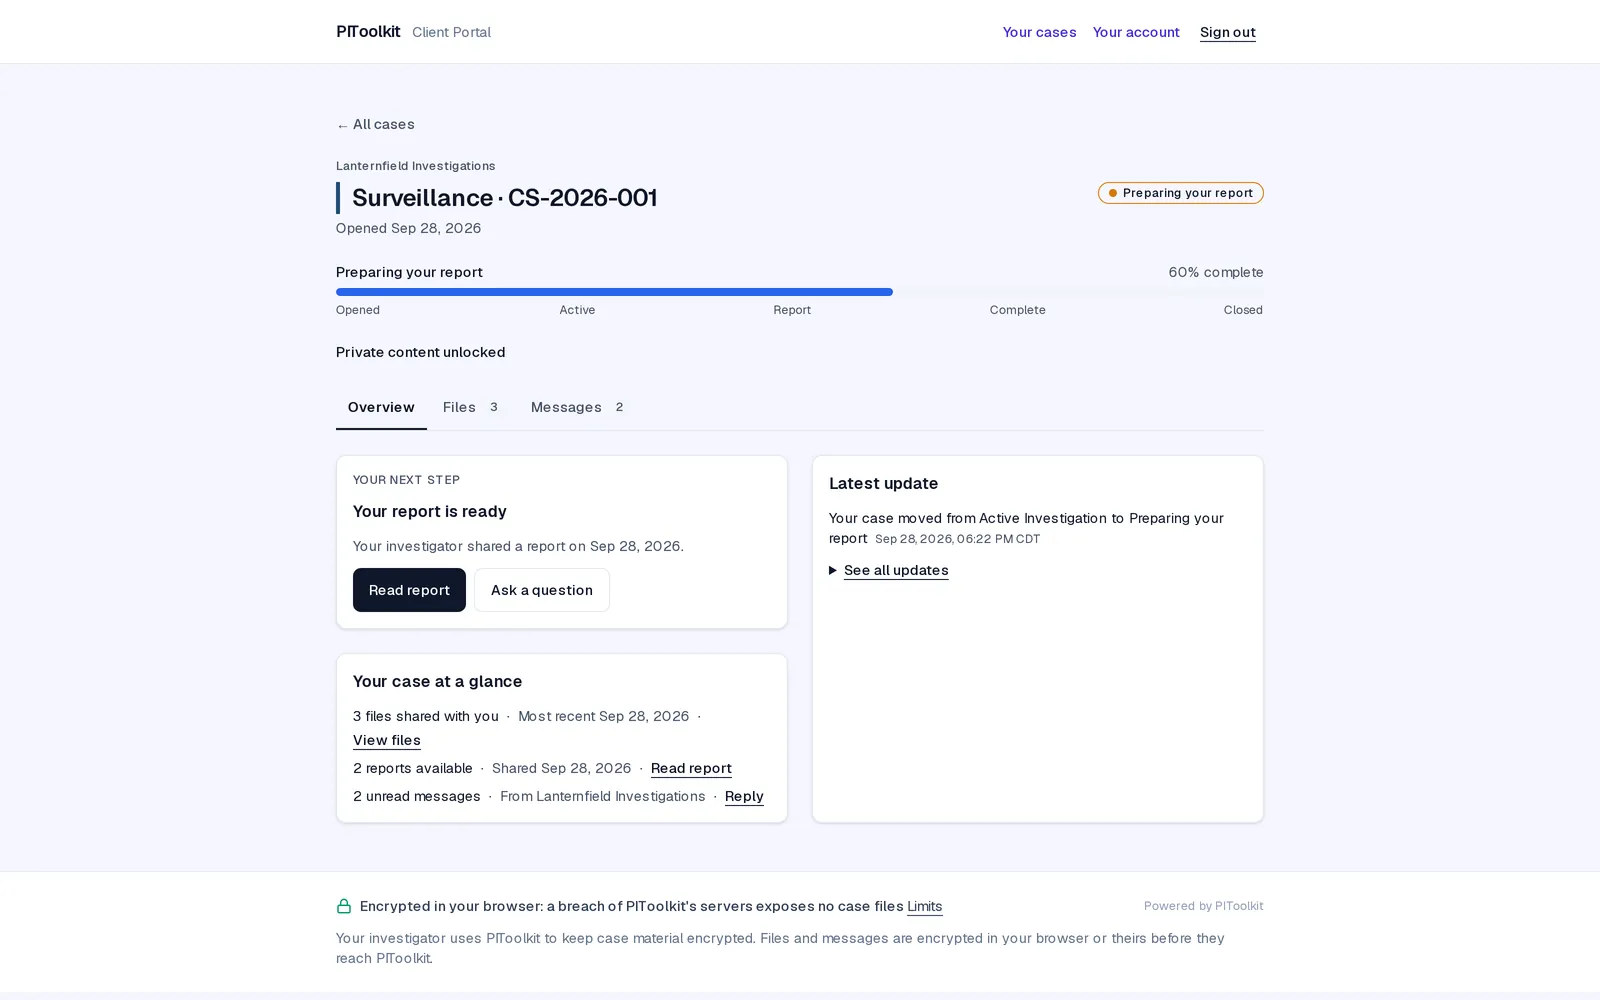The width and height of the screenshot is (1600, 1000).
Task: Click the Your case at a glance heading
Action: click(x=438, y=681)
